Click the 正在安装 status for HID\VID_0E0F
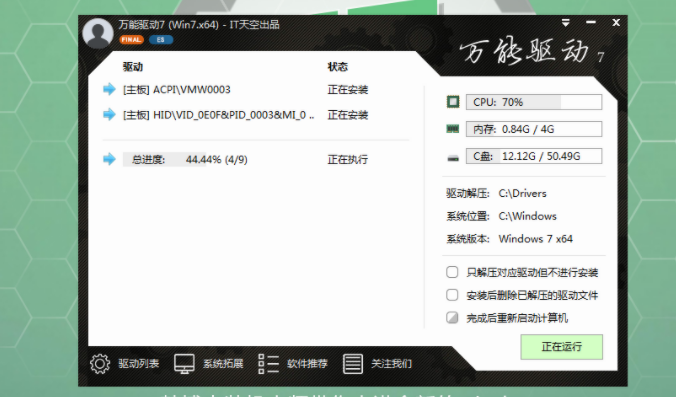Screen dimensions: 676x397 (347, 115)
